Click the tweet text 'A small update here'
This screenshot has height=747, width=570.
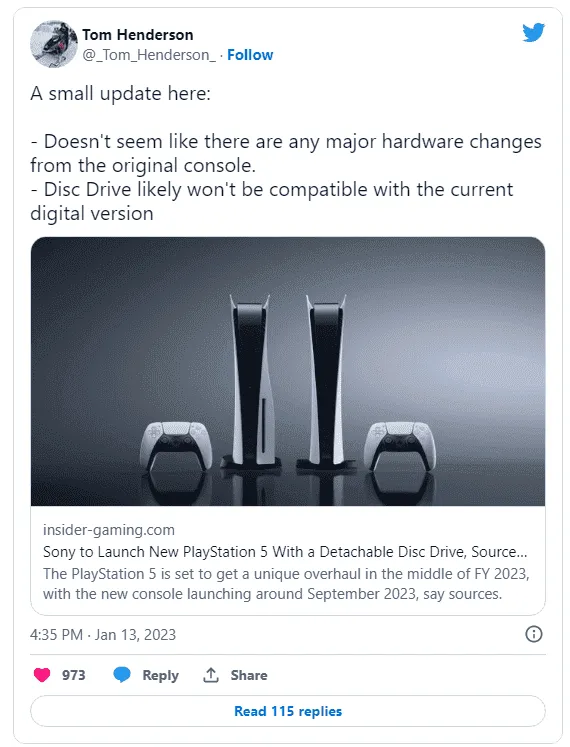click(121, 93)
